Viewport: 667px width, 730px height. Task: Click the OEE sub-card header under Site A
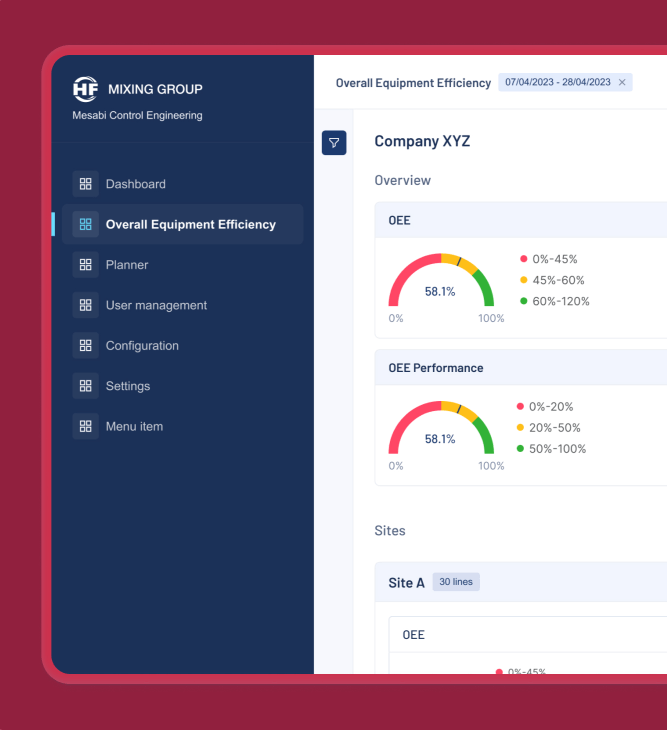point(528,635)
